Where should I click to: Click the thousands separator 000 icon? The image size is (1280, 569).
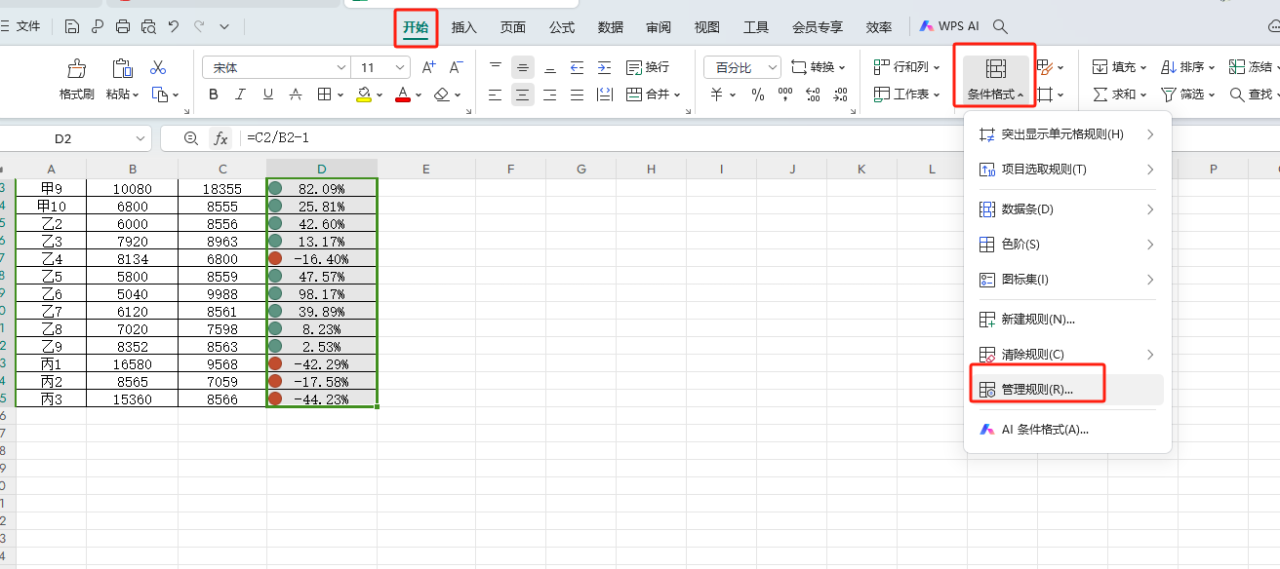(785, 94)
